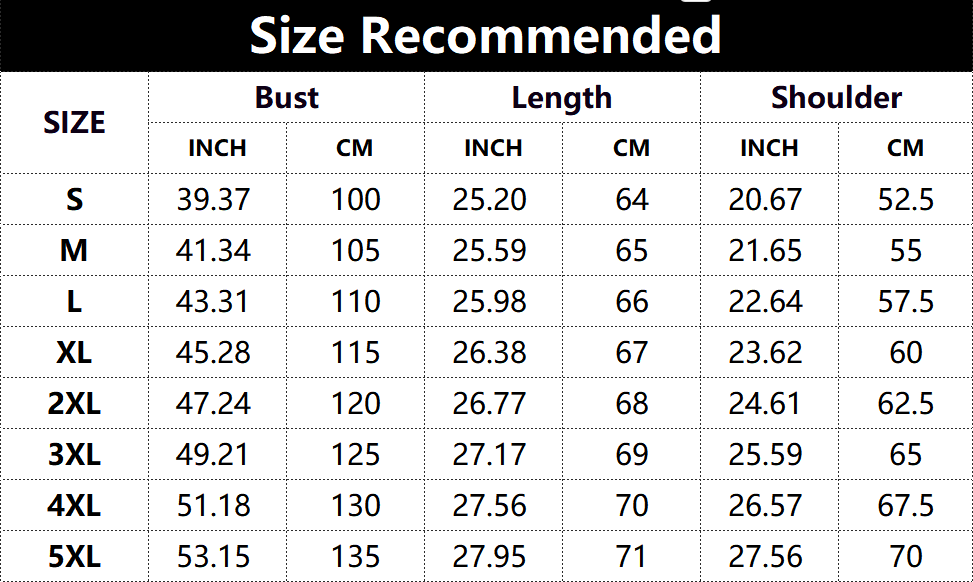Click the bust inch value 51.18
The width and height of the screenshot is (973, 582).
click(x=213, y=505)
